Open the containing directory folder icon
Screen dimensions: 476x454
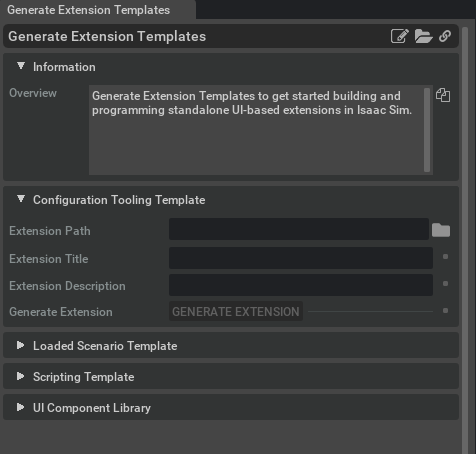pyautogui.click(x=423, y=36)
